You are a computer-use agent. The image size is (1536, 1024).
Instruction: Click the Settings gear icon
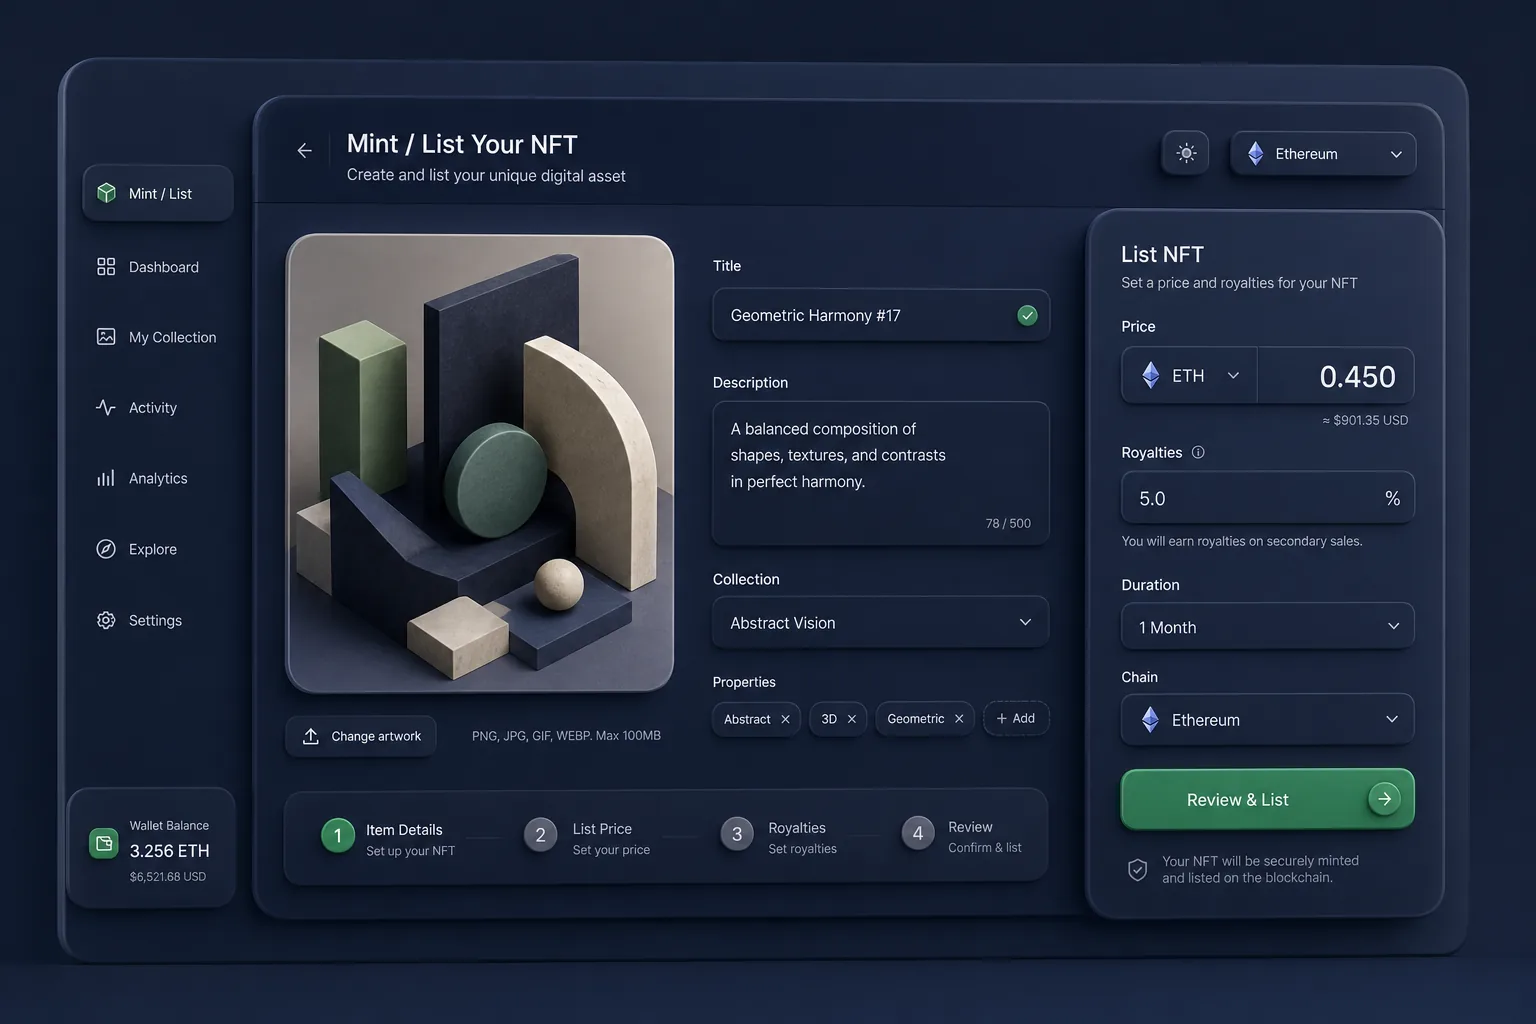click(106, 620)
